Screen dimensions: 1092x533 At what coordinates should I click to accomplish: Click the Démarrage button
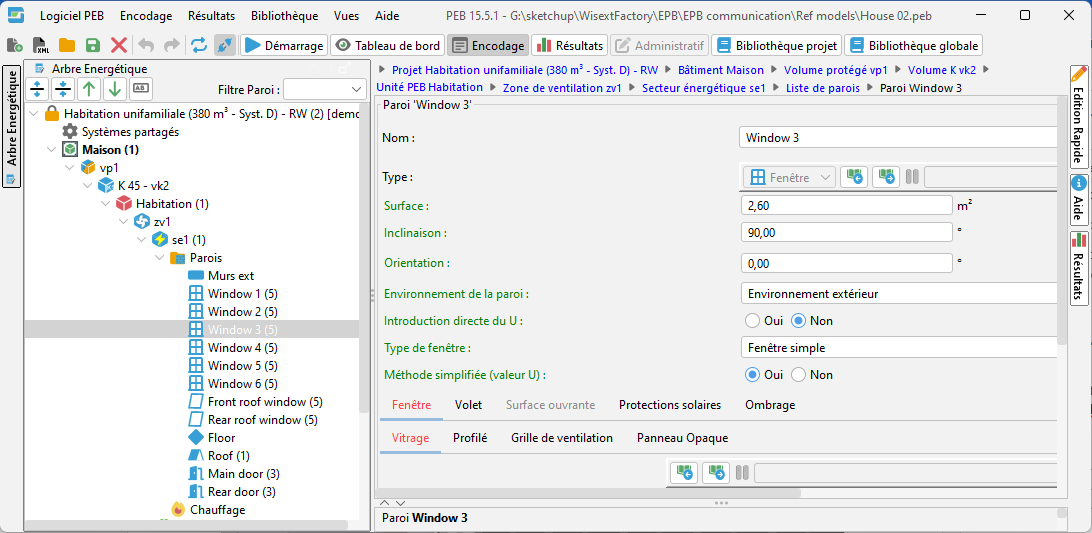click(284, 45)
